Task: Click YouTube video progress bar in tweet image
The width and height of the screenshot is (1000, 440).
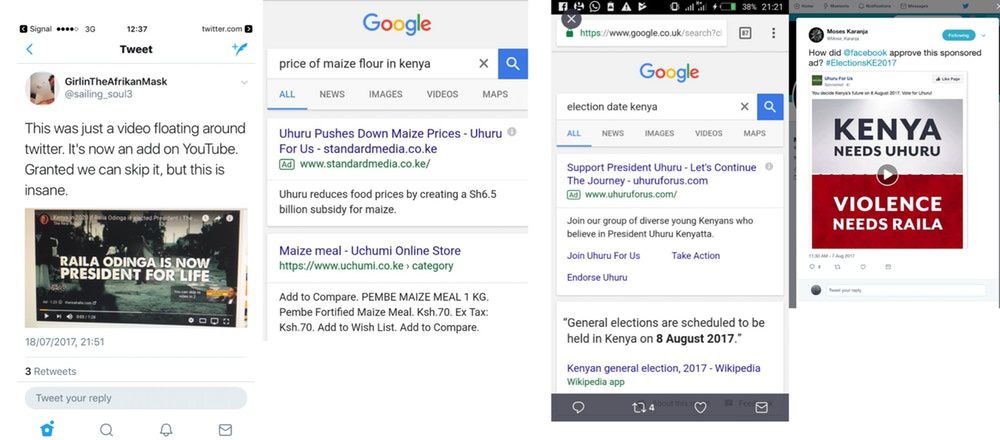Action: [134, 310]
